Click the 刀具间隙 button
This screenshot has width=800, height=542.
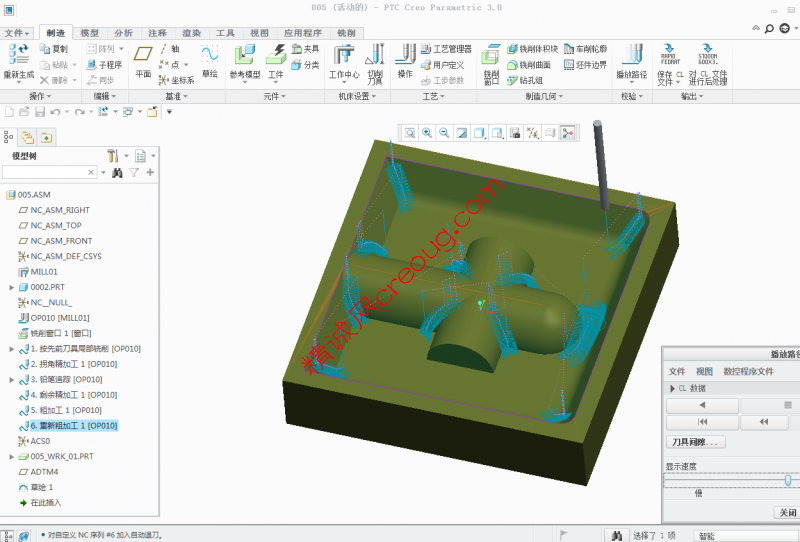pyautogui.click(x=695, y=442)
